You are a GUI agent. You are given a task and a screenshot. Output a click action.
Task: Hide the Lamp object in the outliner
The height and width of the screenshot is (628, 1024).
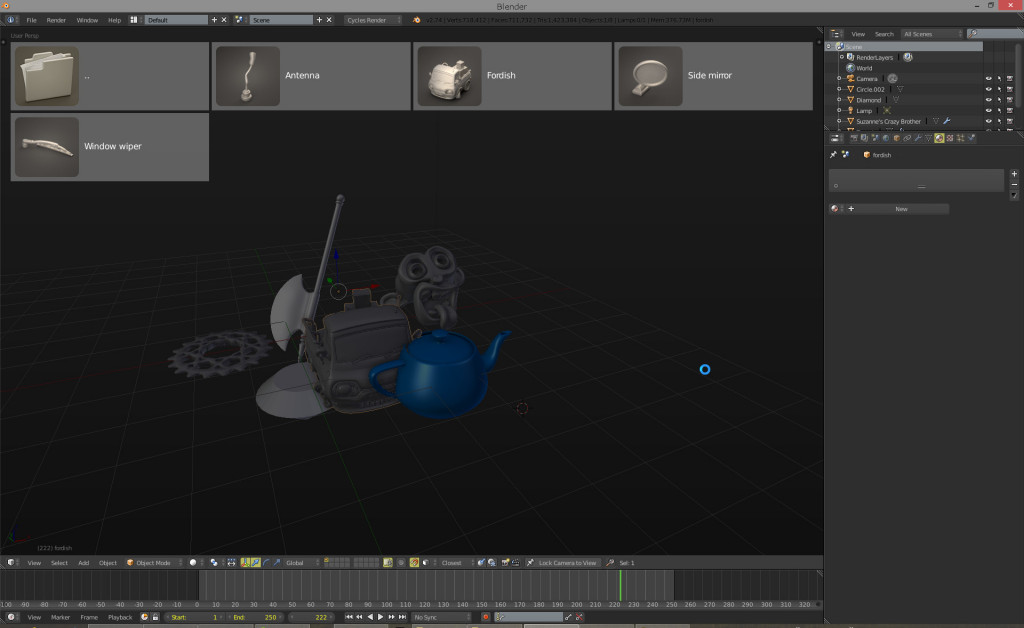988,110
